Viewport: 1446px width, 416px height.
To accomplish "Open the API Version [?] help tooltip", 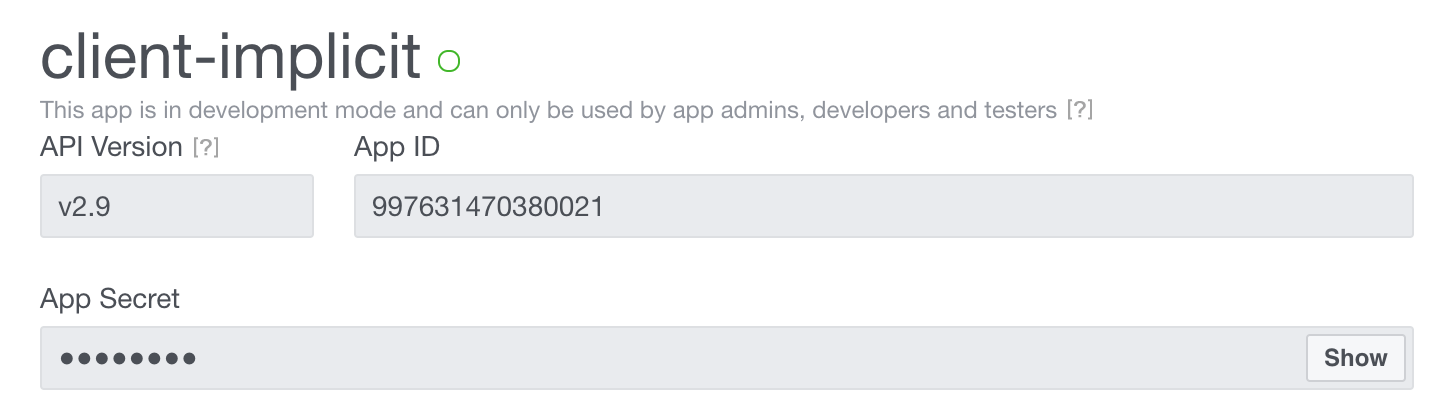I will pyautogui.click(x=205, y=147).
